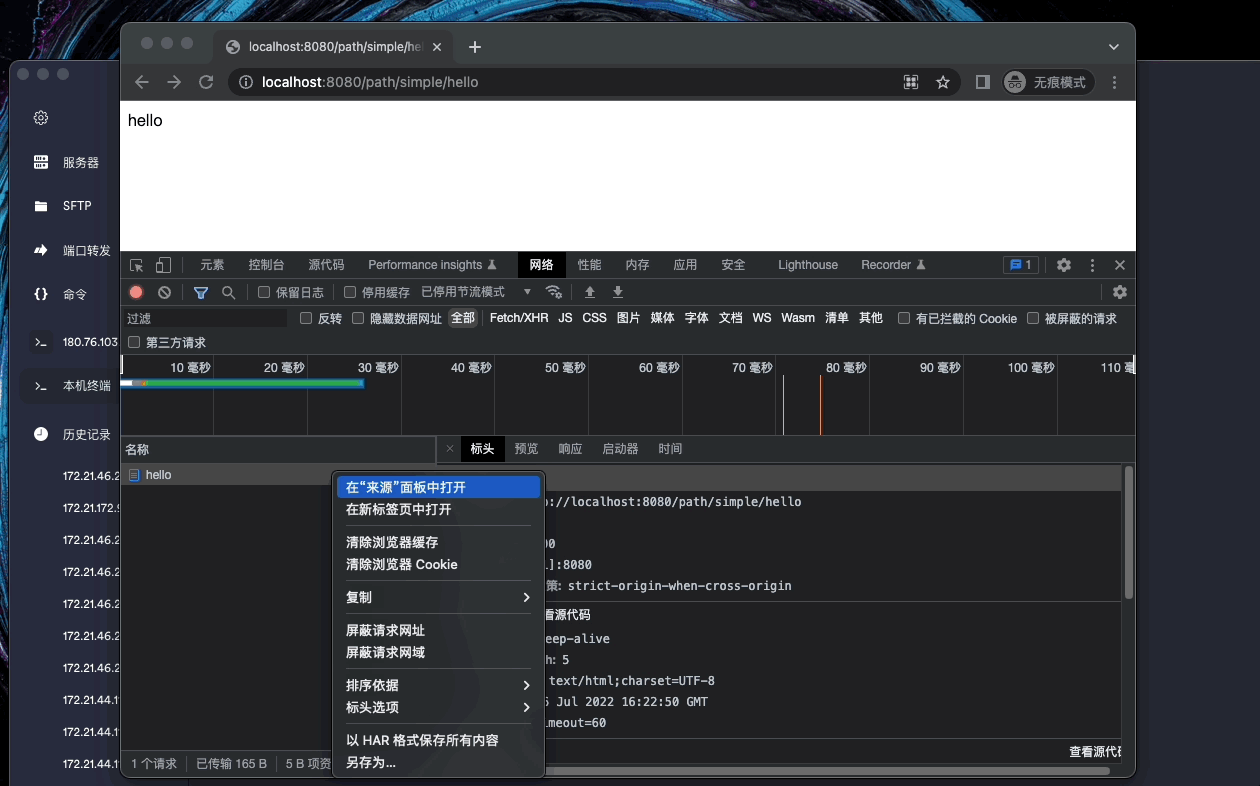
Task: Click the record network log button
Action: [136, 292]
